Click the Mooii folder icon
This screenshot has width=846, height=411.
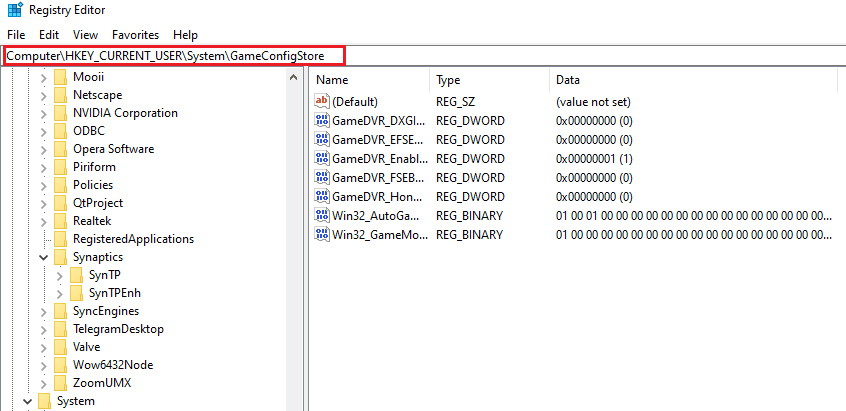(60, 77)
